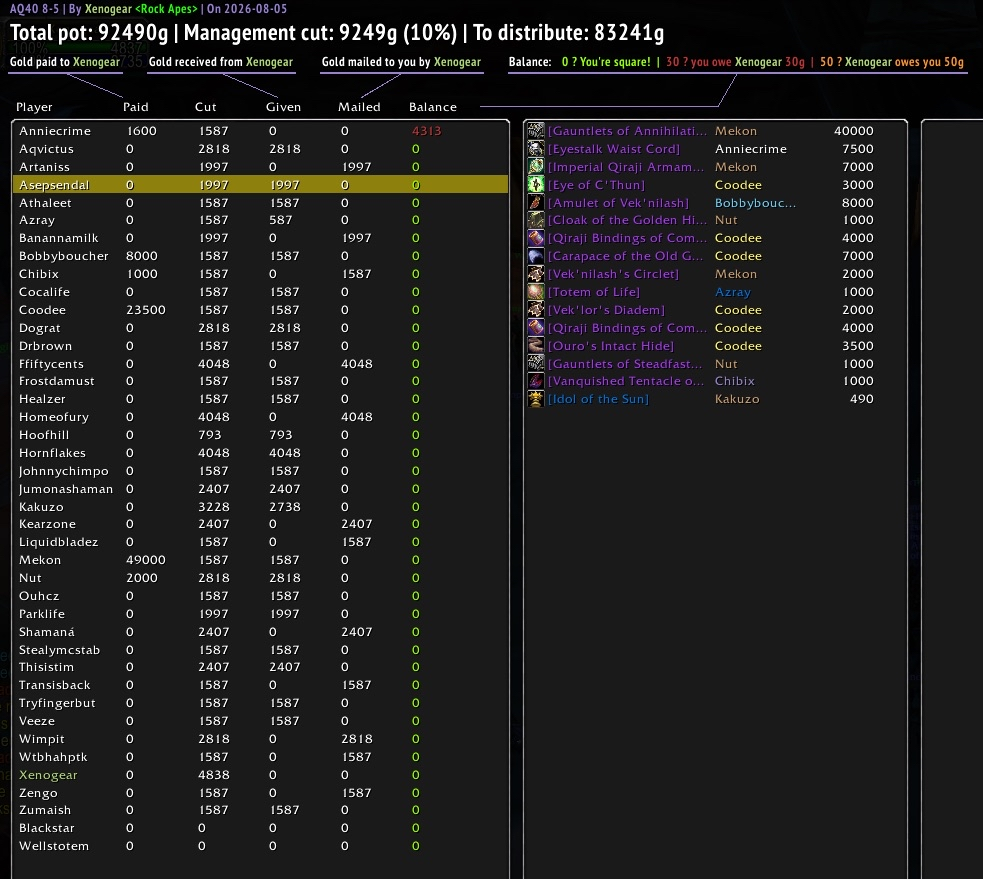Open the [Gauntlets of Annihilati... item link
Image resolution: width=983 pixels, height=879 pixels.
627,130
